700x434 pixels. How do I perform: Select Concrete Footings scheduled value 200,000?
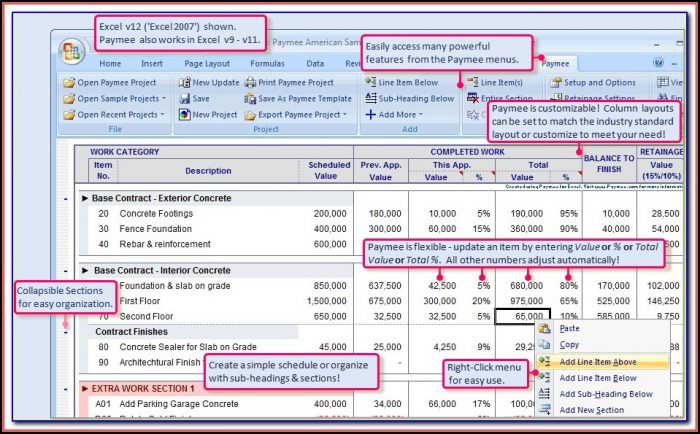pos(329,213)
